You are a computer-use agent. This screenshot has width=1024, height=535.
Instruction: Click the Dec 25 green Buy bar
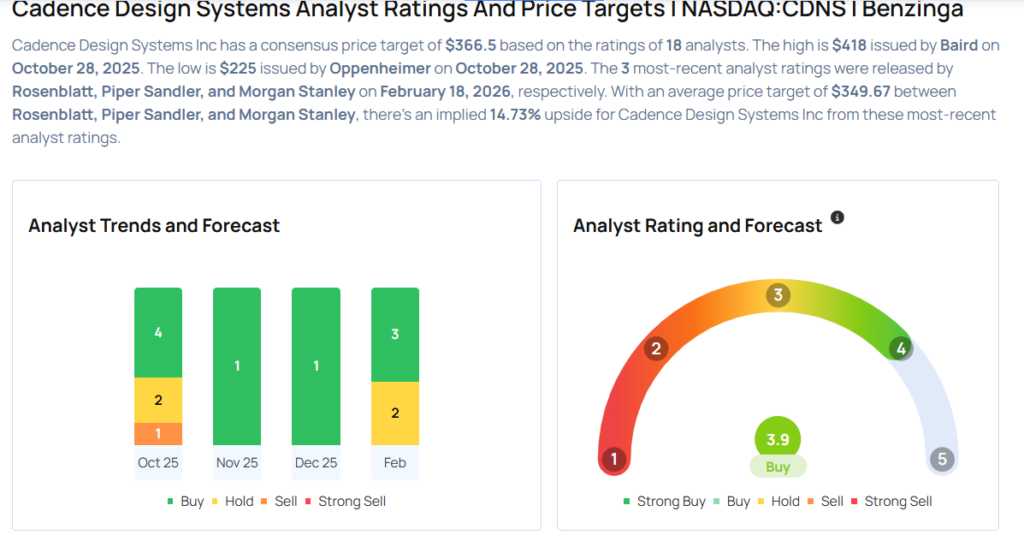[x=316, y=366]
